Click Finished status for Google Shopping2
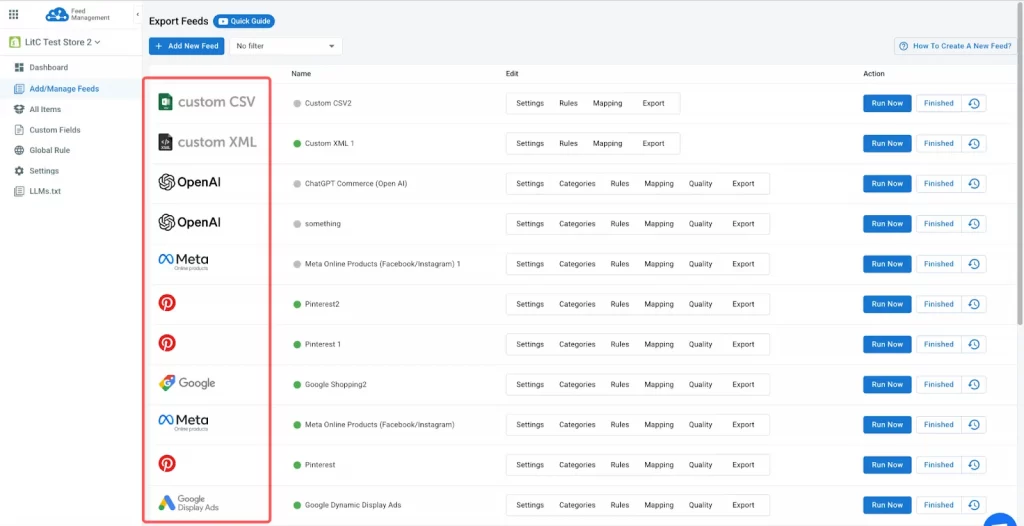1024x526 pixels. point(938,385)
